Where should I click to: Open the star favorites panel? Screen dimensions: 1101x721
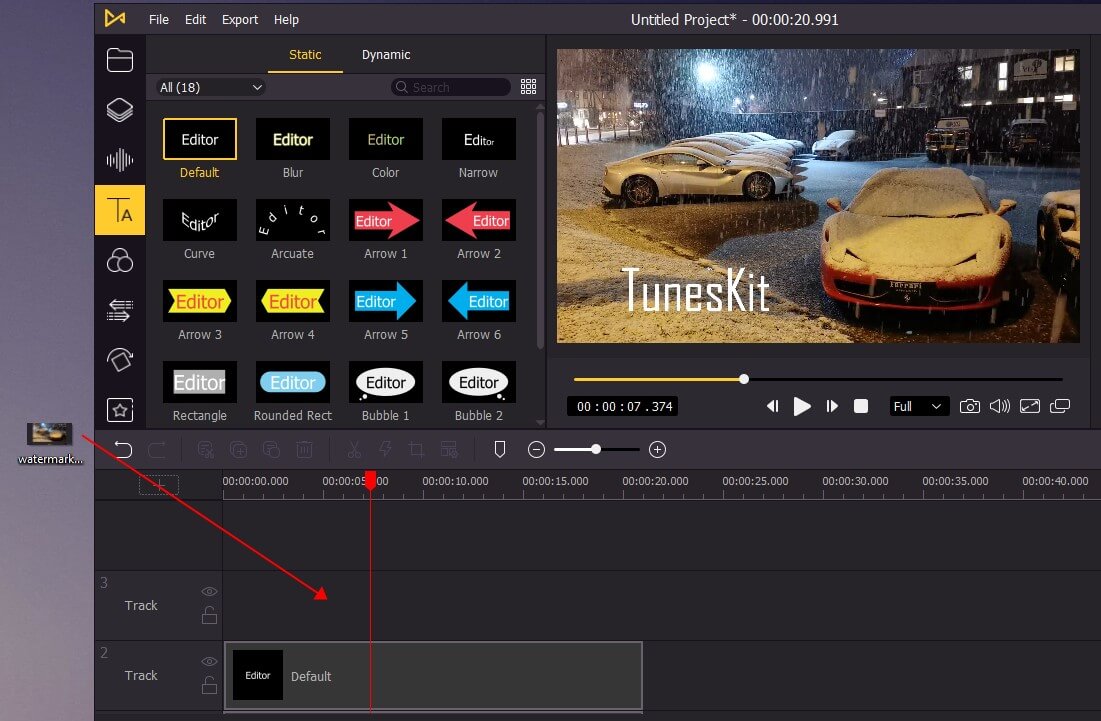119,410
